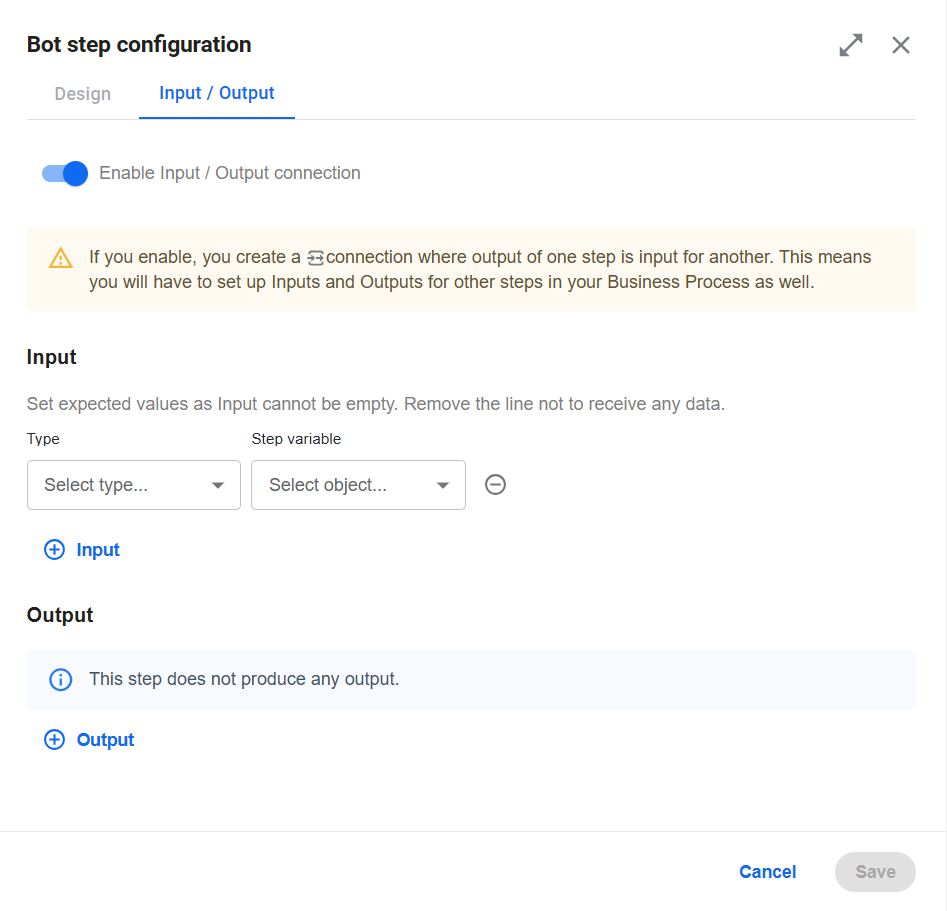Click the plus circle icon beside Input
Image resolution: width=947 pixels, height=911 pixels.
point(54,550)
